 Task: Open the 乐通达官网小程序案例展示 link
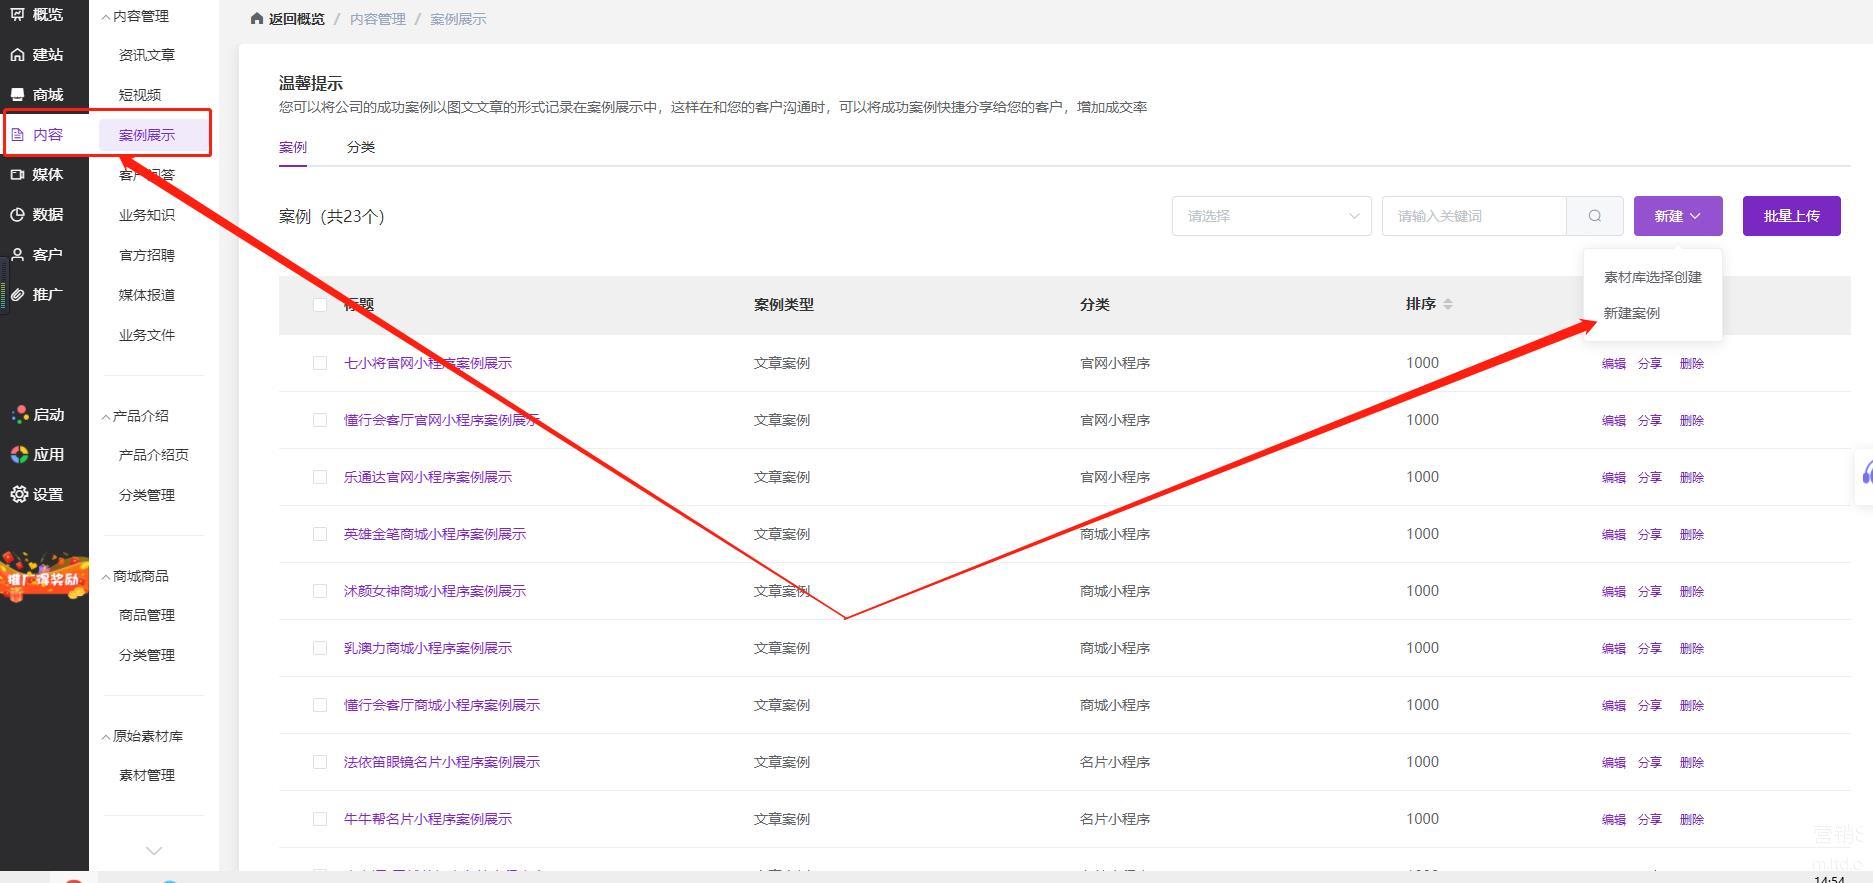click(427, 477)
